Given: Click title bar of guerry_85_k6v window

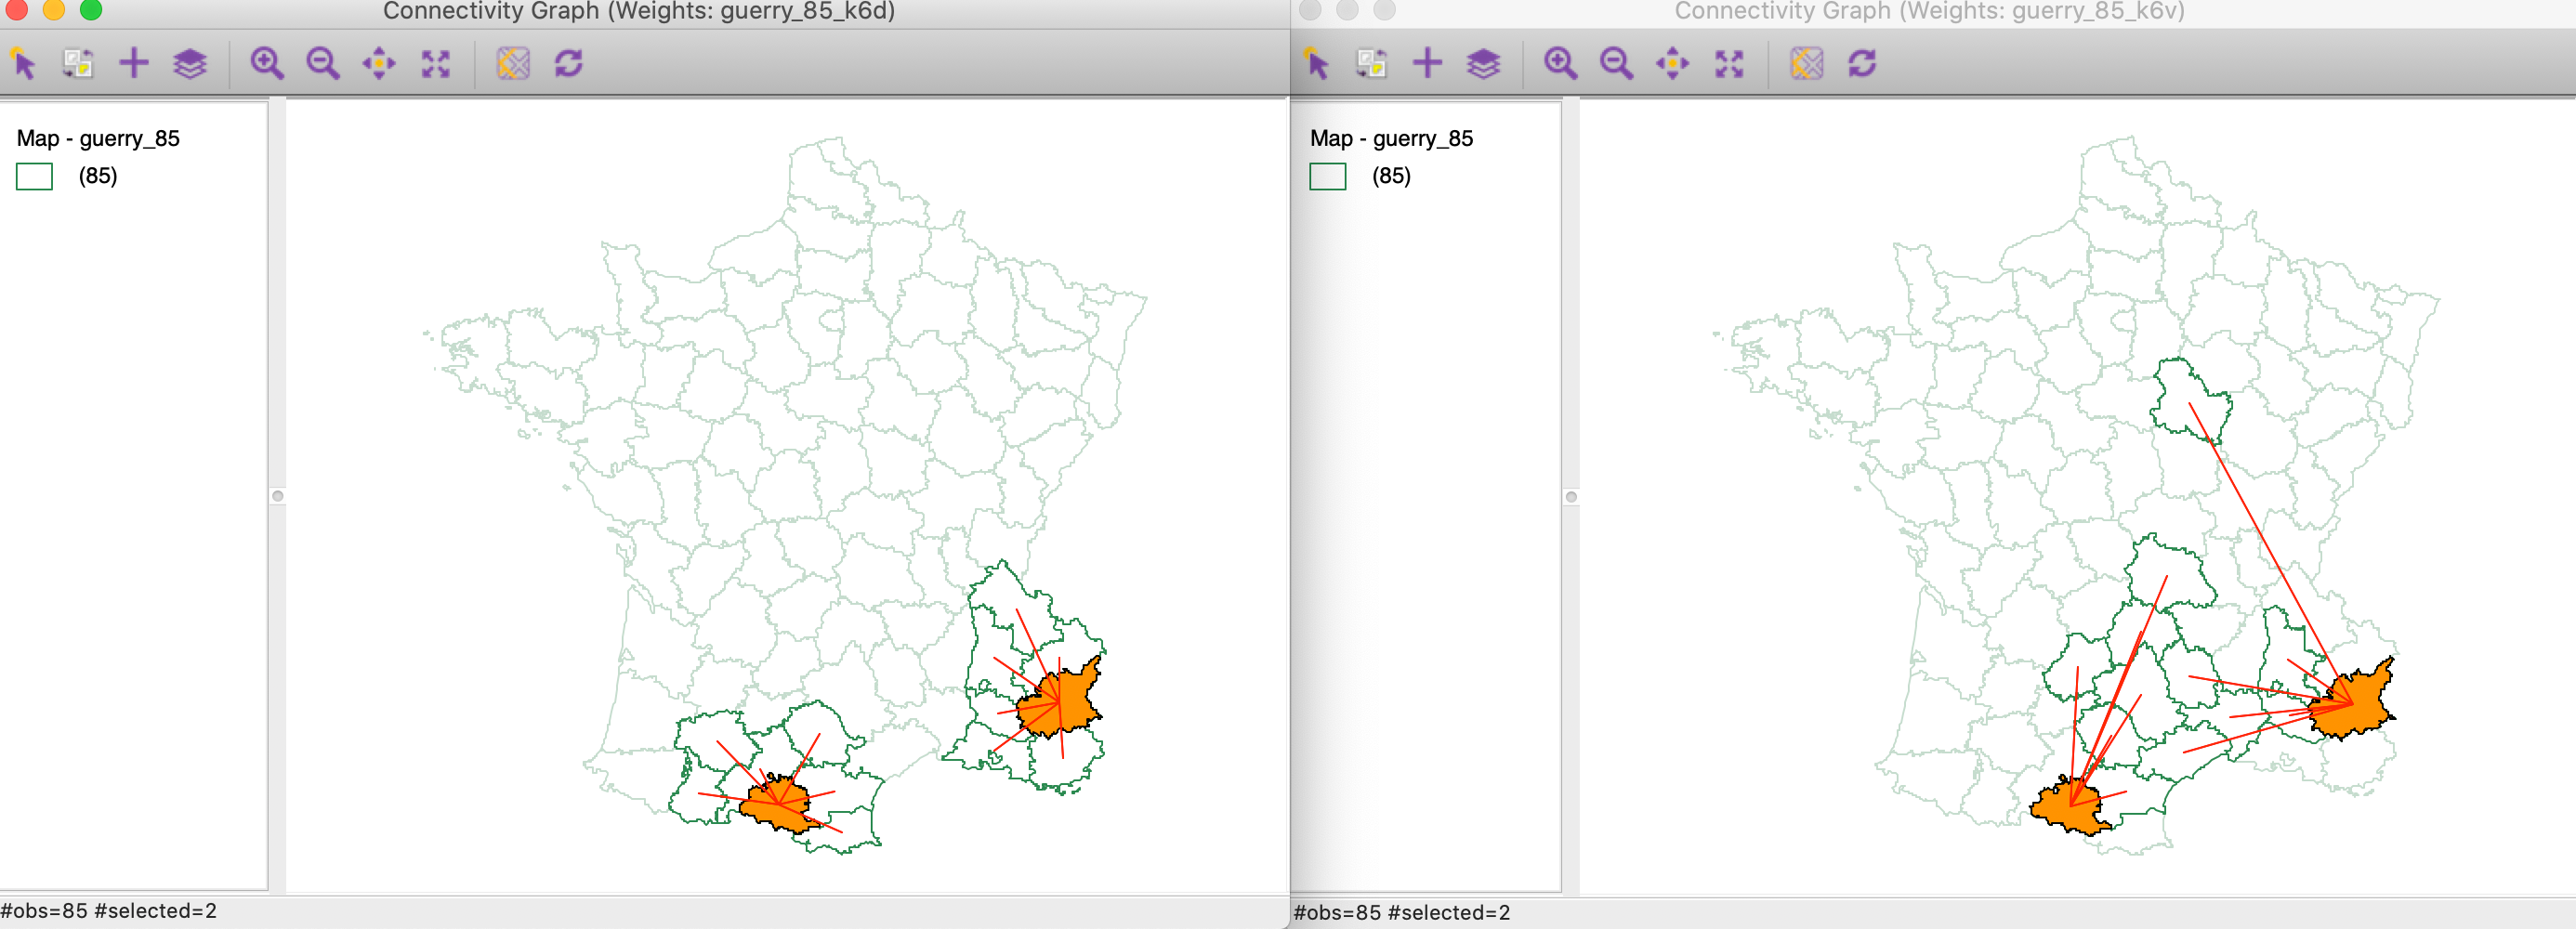Looking at the screenshot, I should coord(1929,11).
